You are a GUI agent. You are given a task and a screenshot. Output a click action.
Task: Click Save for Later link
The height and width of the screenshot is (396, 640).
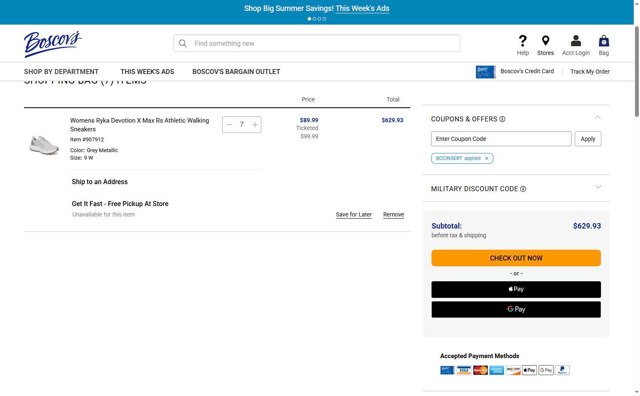pos(353,215)
